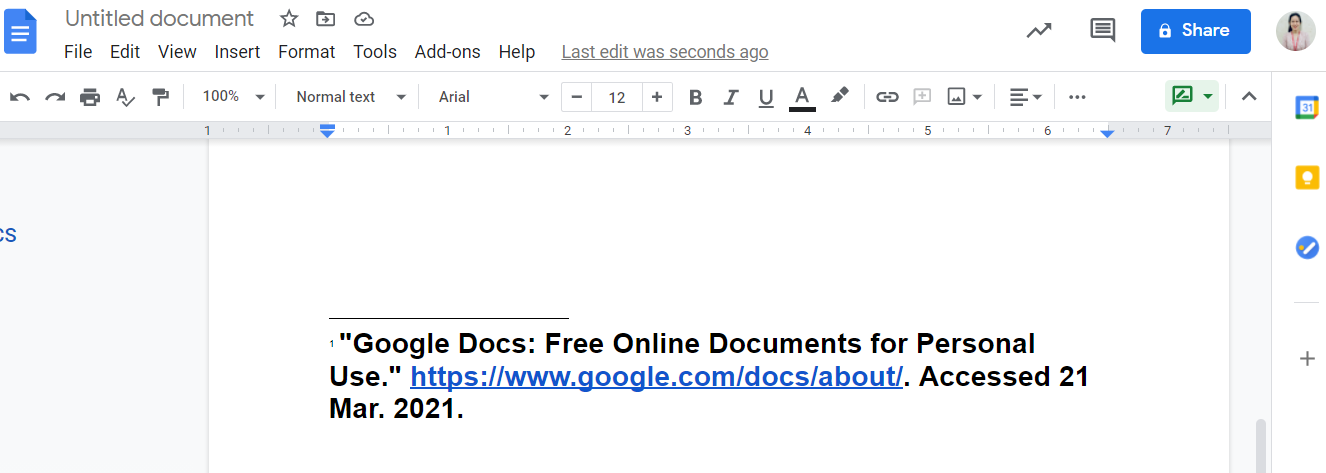Screen dimensions: 1326x473
Task: Get add-ons with plus icon
Action: (1307, 358)
